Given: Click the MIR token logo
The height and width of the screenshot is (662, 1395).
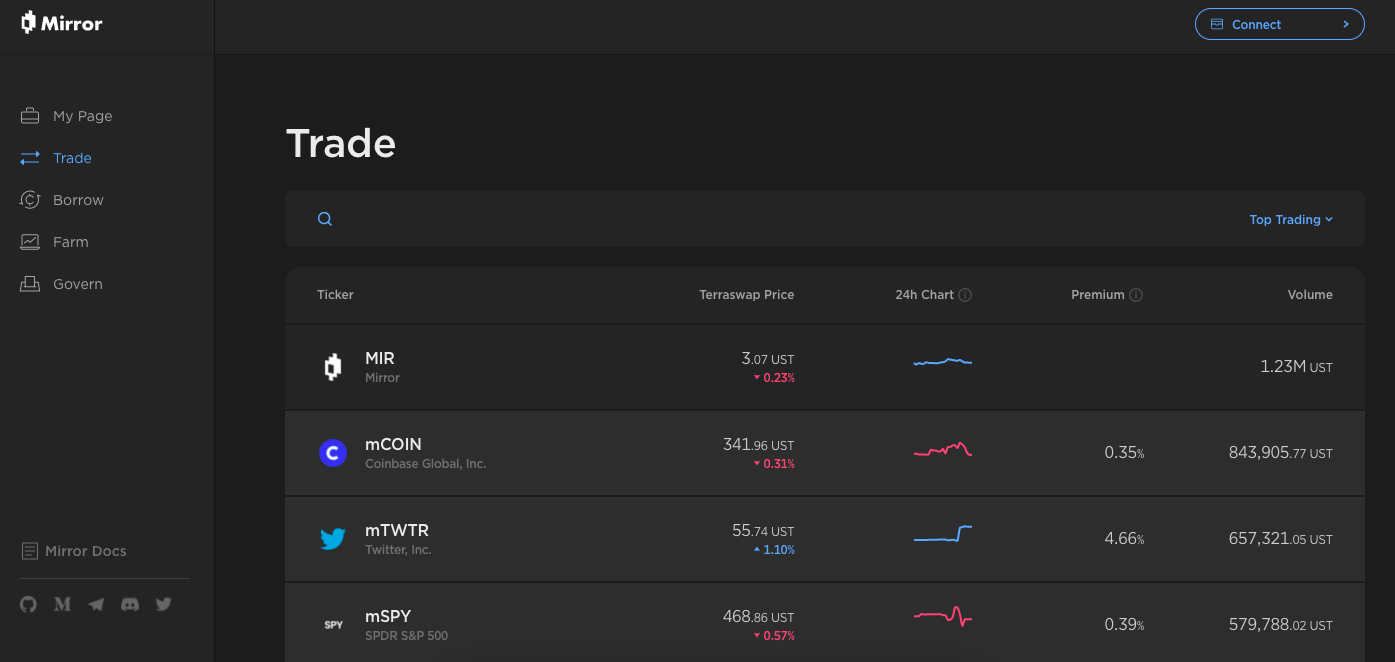Looking at the screenshot, I should coord(333,367).
